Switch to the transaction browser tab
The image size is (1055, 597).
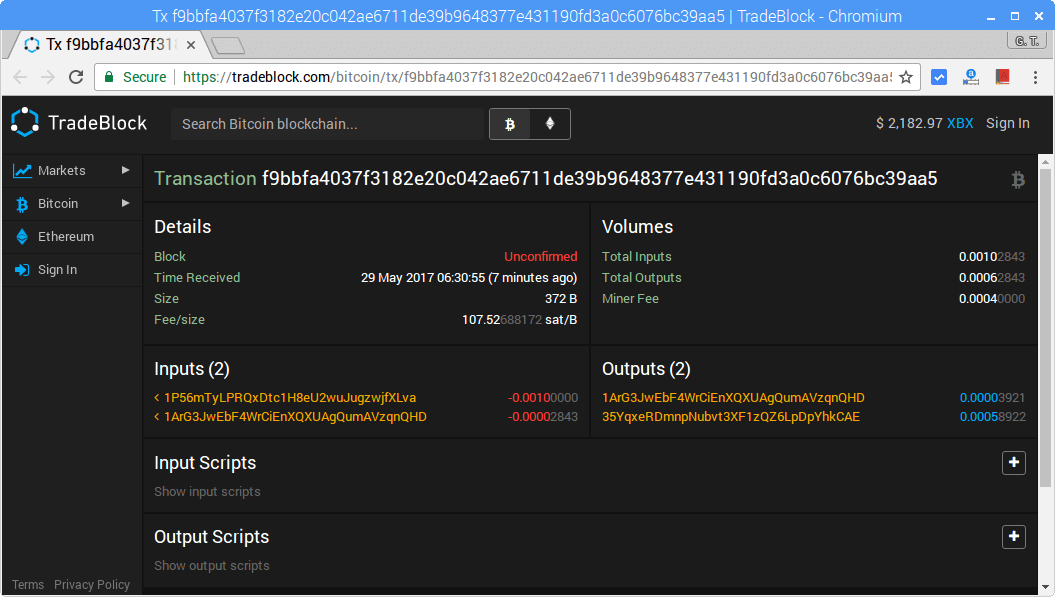pyautogui.click(x=100, y=44)
